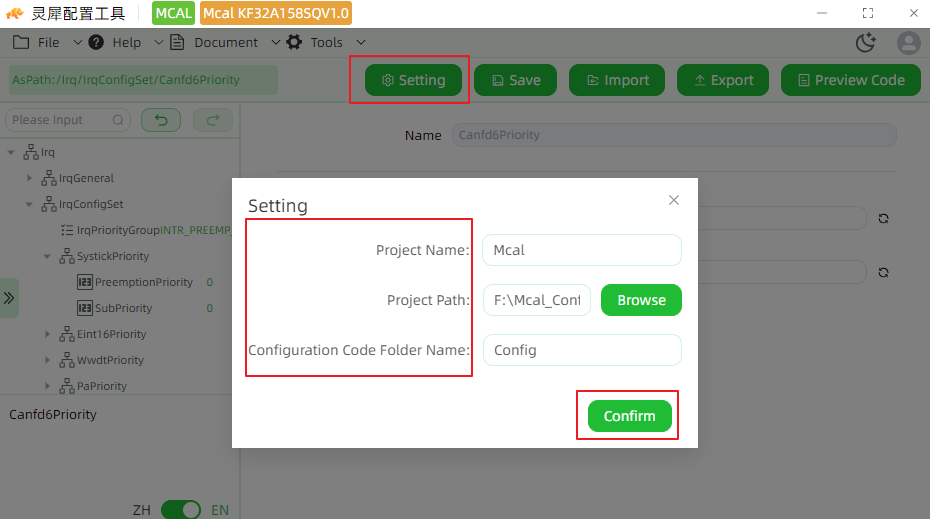This screenshot has width=930, height=519.
Task: Switch the ZH/EN language toggle
Action: tap(181, 510)
